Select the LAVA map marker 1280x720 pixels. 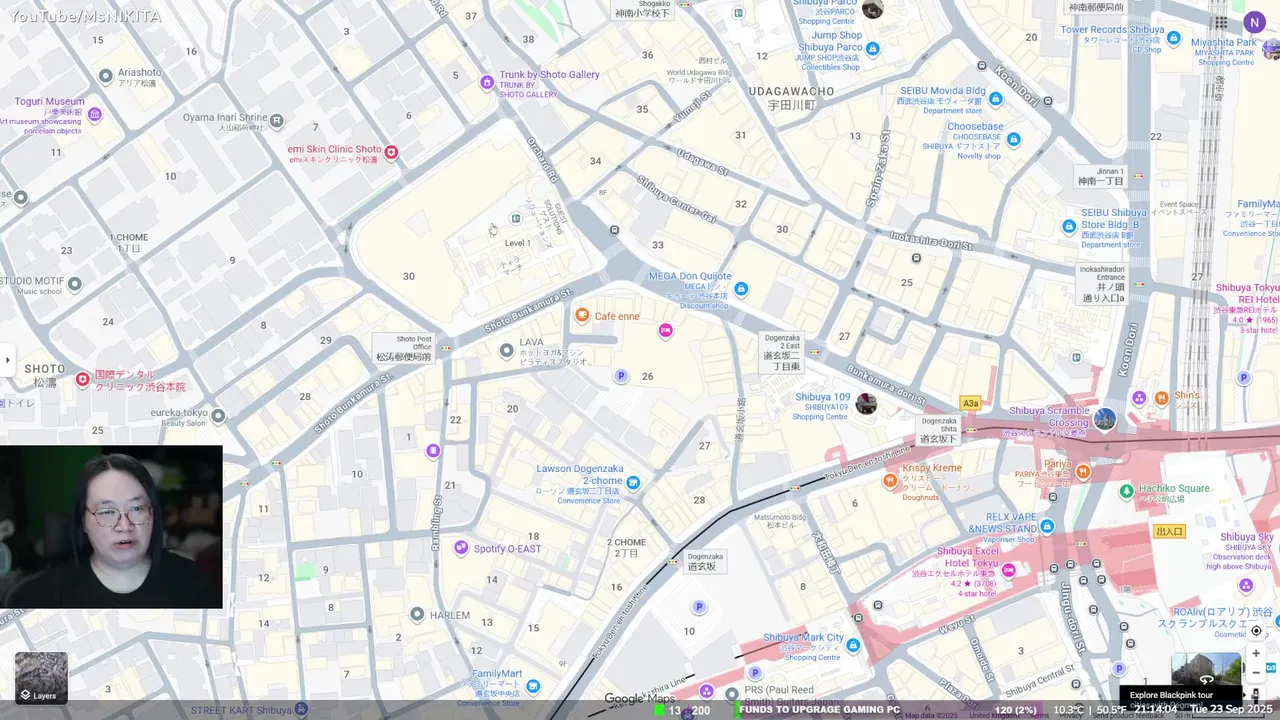507,350
